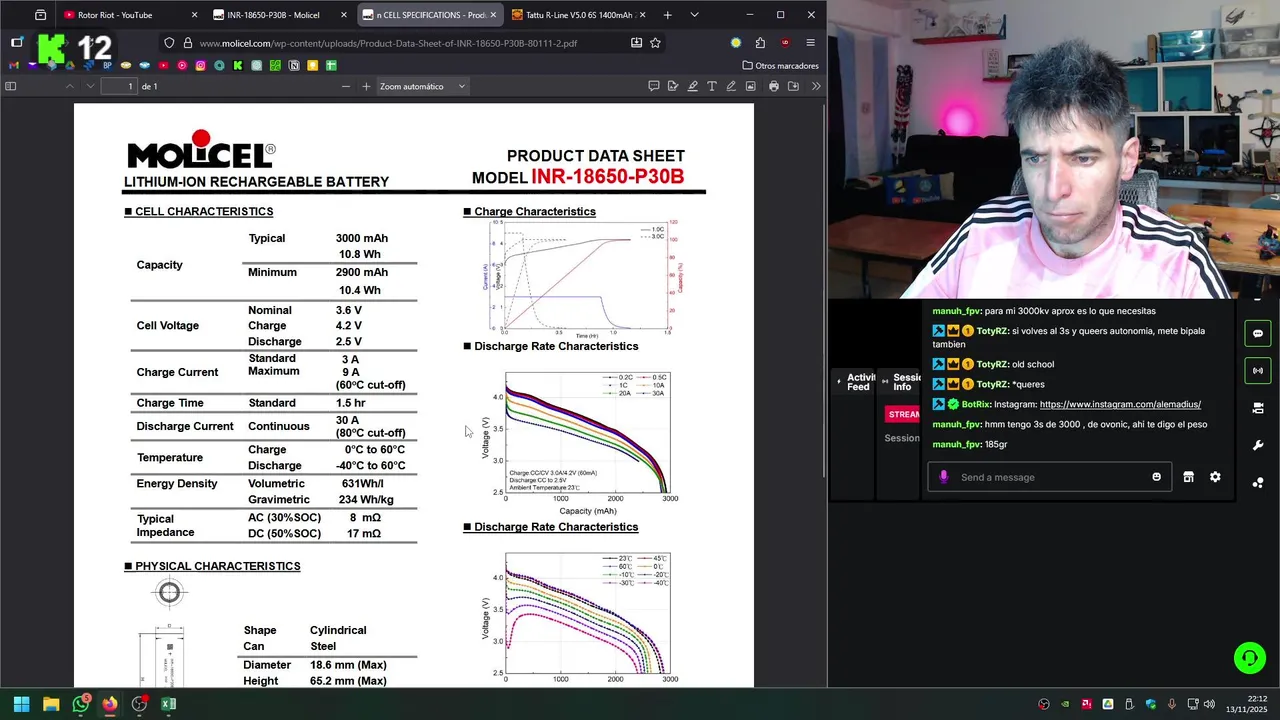The image size is (1280, 720).
Task: Toggle the chat panel button
Action: point(1258,333)
